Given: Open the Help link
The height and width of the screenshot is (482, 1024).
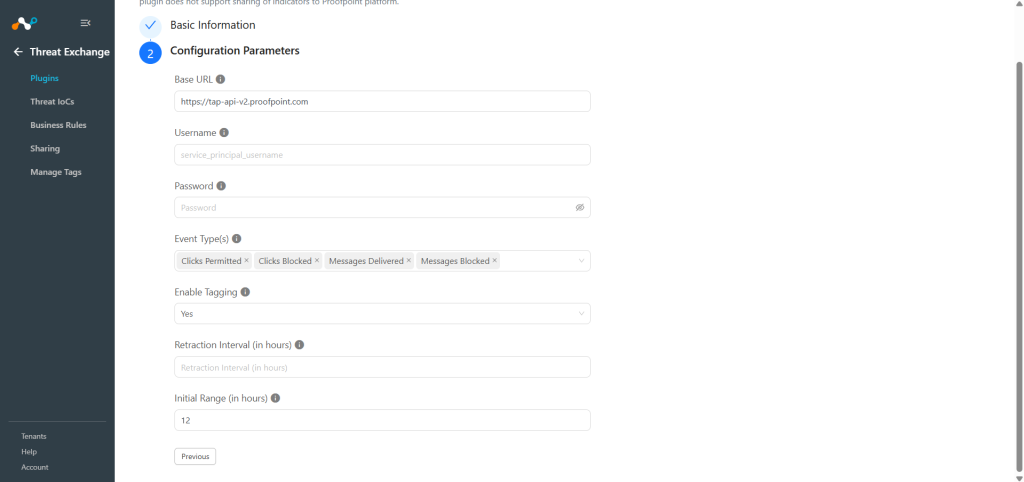Looking at the screenshot, I should [29, 452].
